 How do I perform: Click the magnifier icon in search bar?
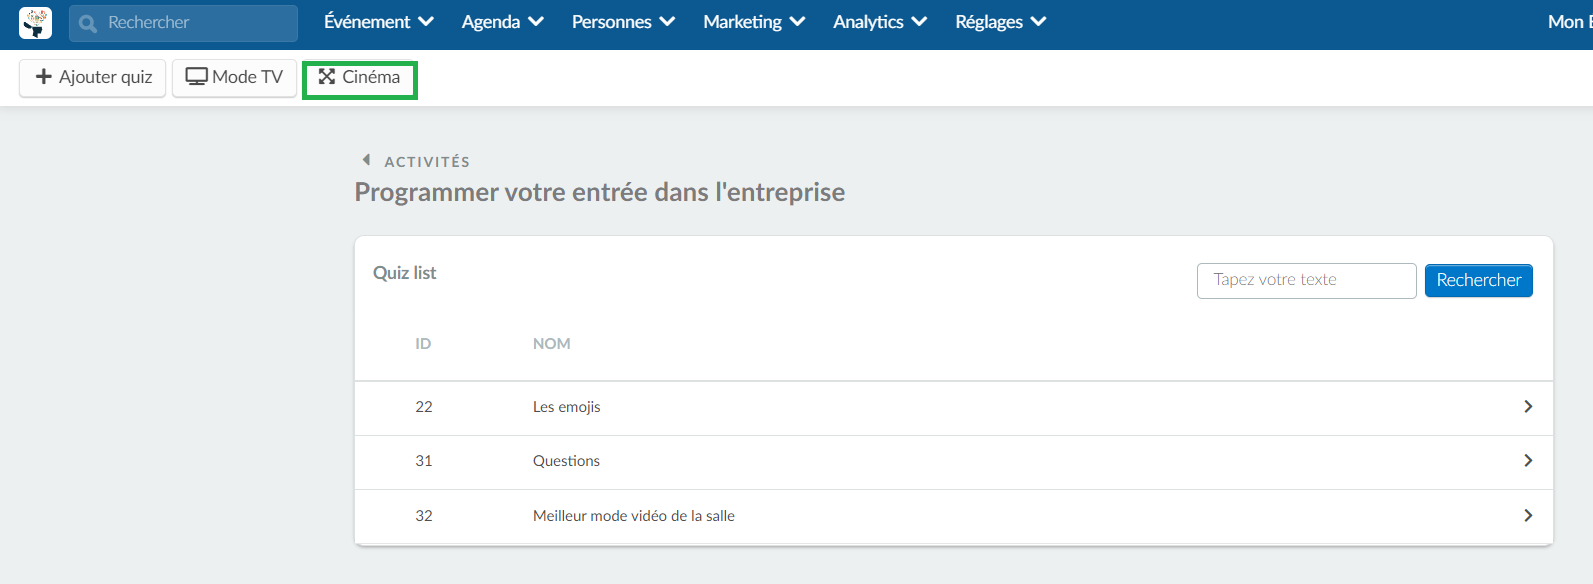88,23
